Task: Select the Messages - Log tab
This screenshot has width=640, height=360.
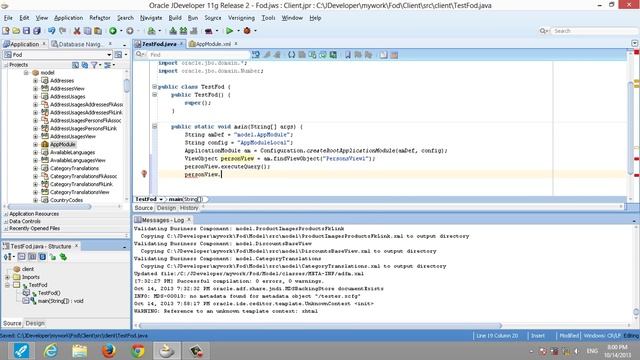Action: click(163, 220)
